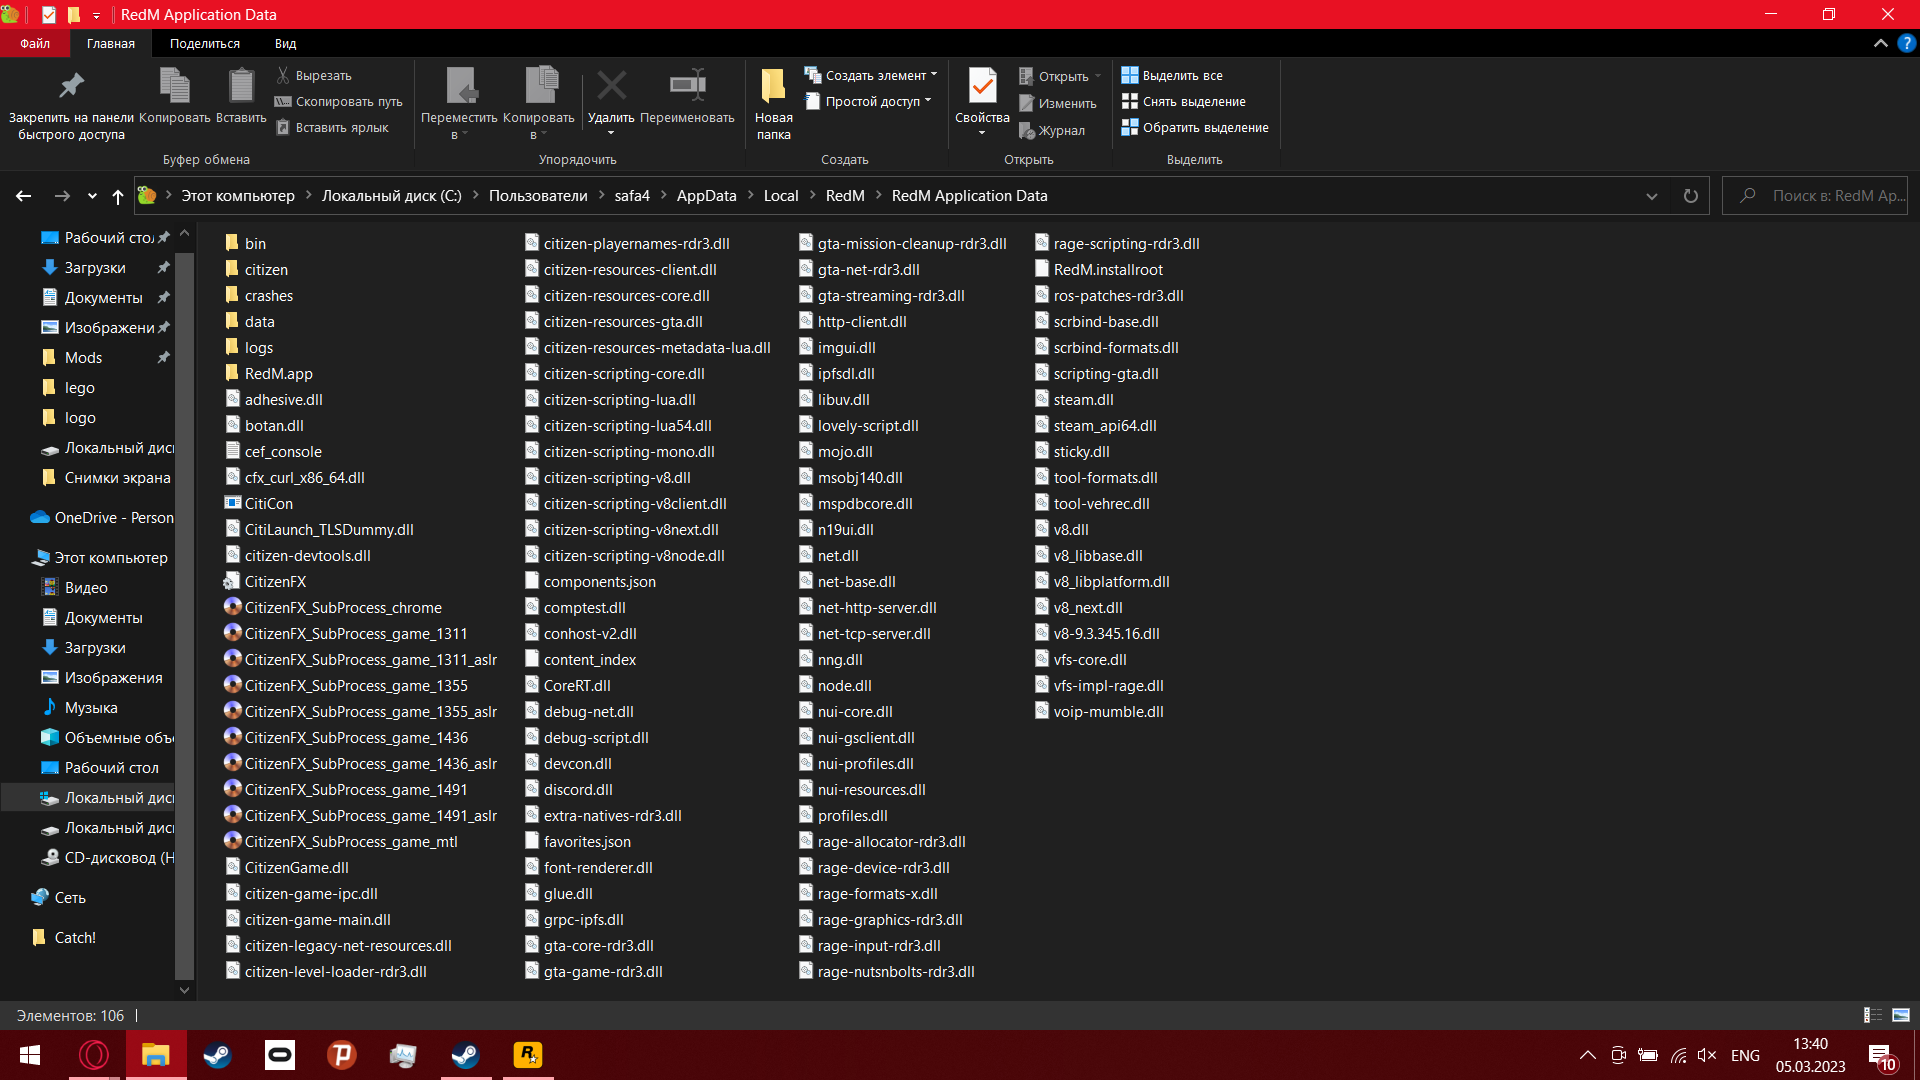Select CitizenFX_SubProcess_chrome file
1920x1080 pixels.
click(332, 608)
